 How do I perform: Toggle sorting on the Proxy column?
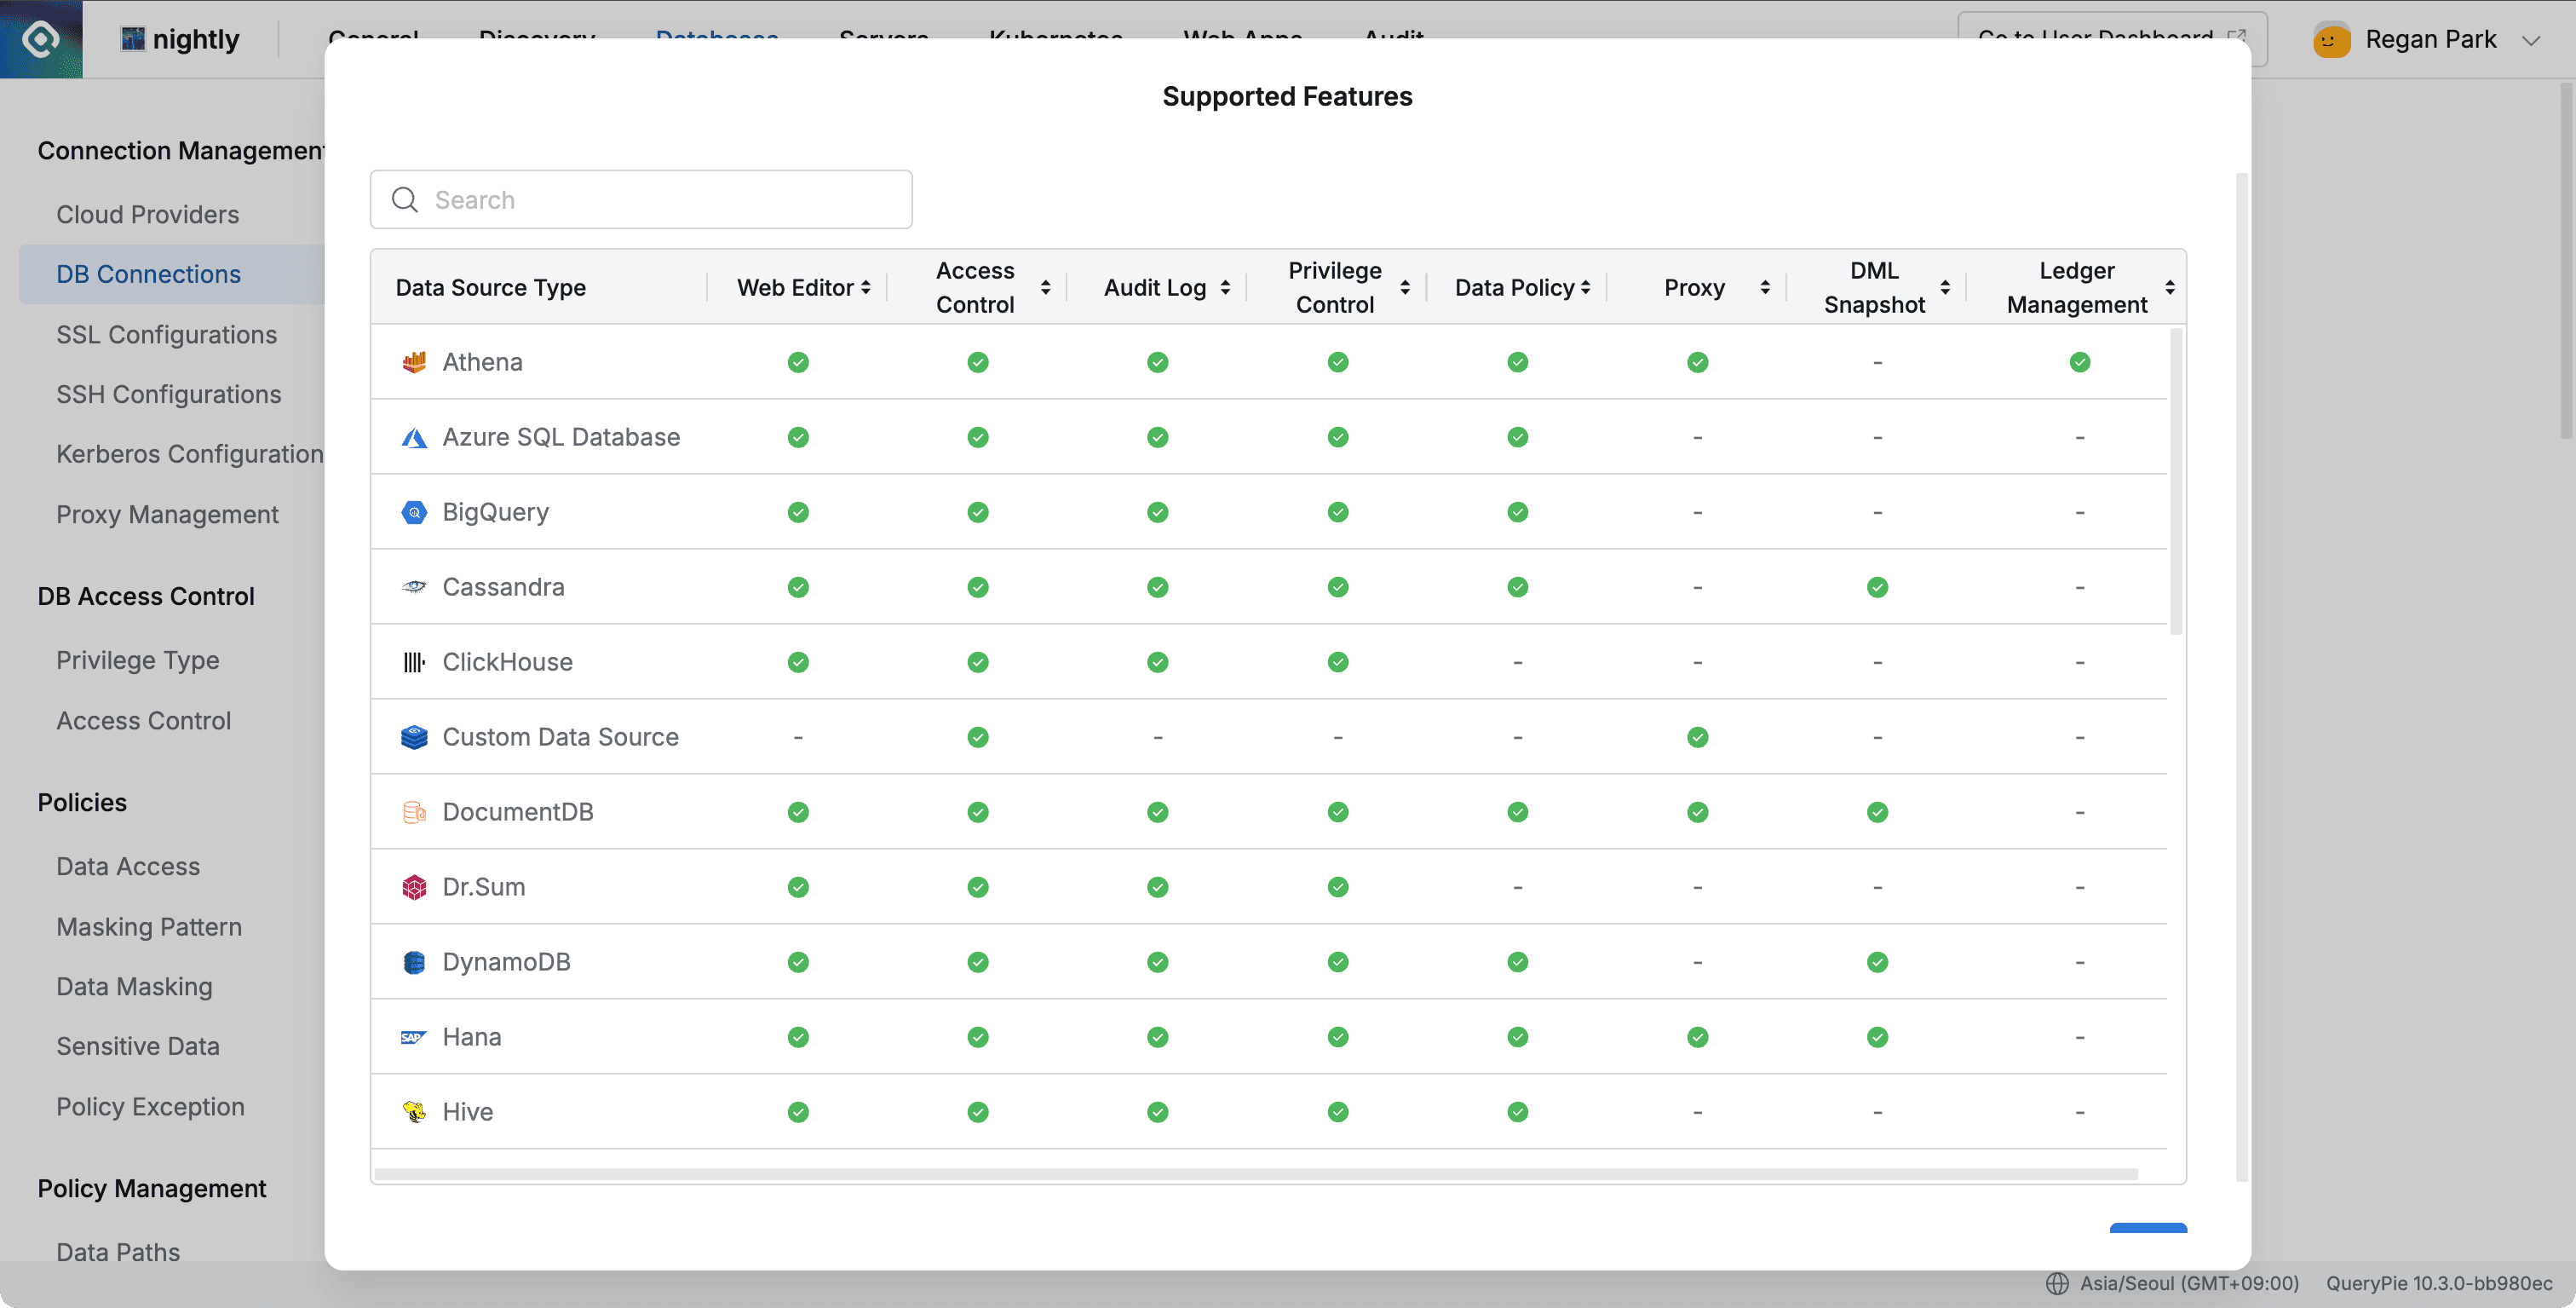[x=1766, y=287]
